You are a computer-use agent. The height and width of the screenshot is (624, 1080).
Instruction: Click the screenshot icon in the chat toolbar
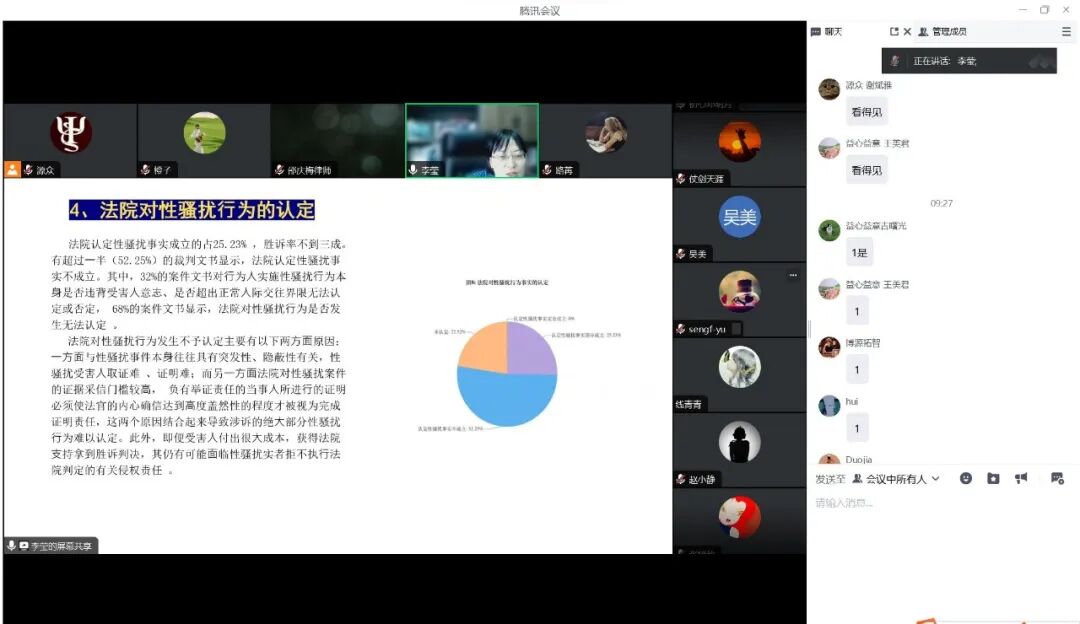1057,479
